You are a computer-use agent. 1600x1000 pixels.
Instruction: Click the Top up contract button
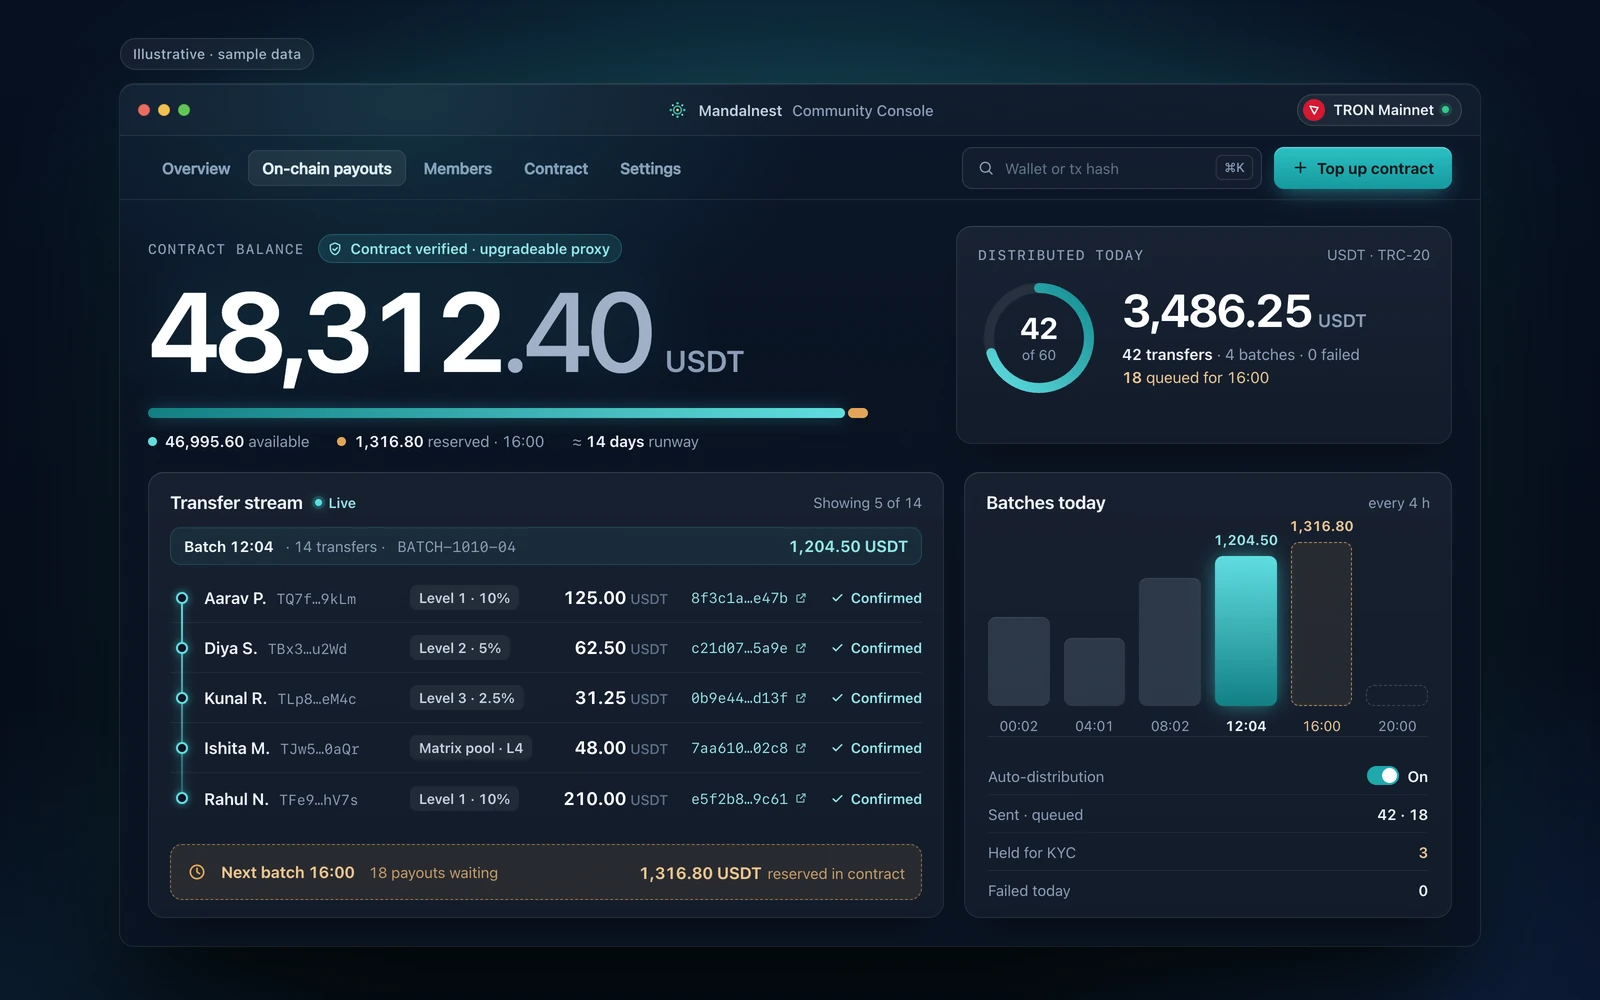click(1363, 168)
